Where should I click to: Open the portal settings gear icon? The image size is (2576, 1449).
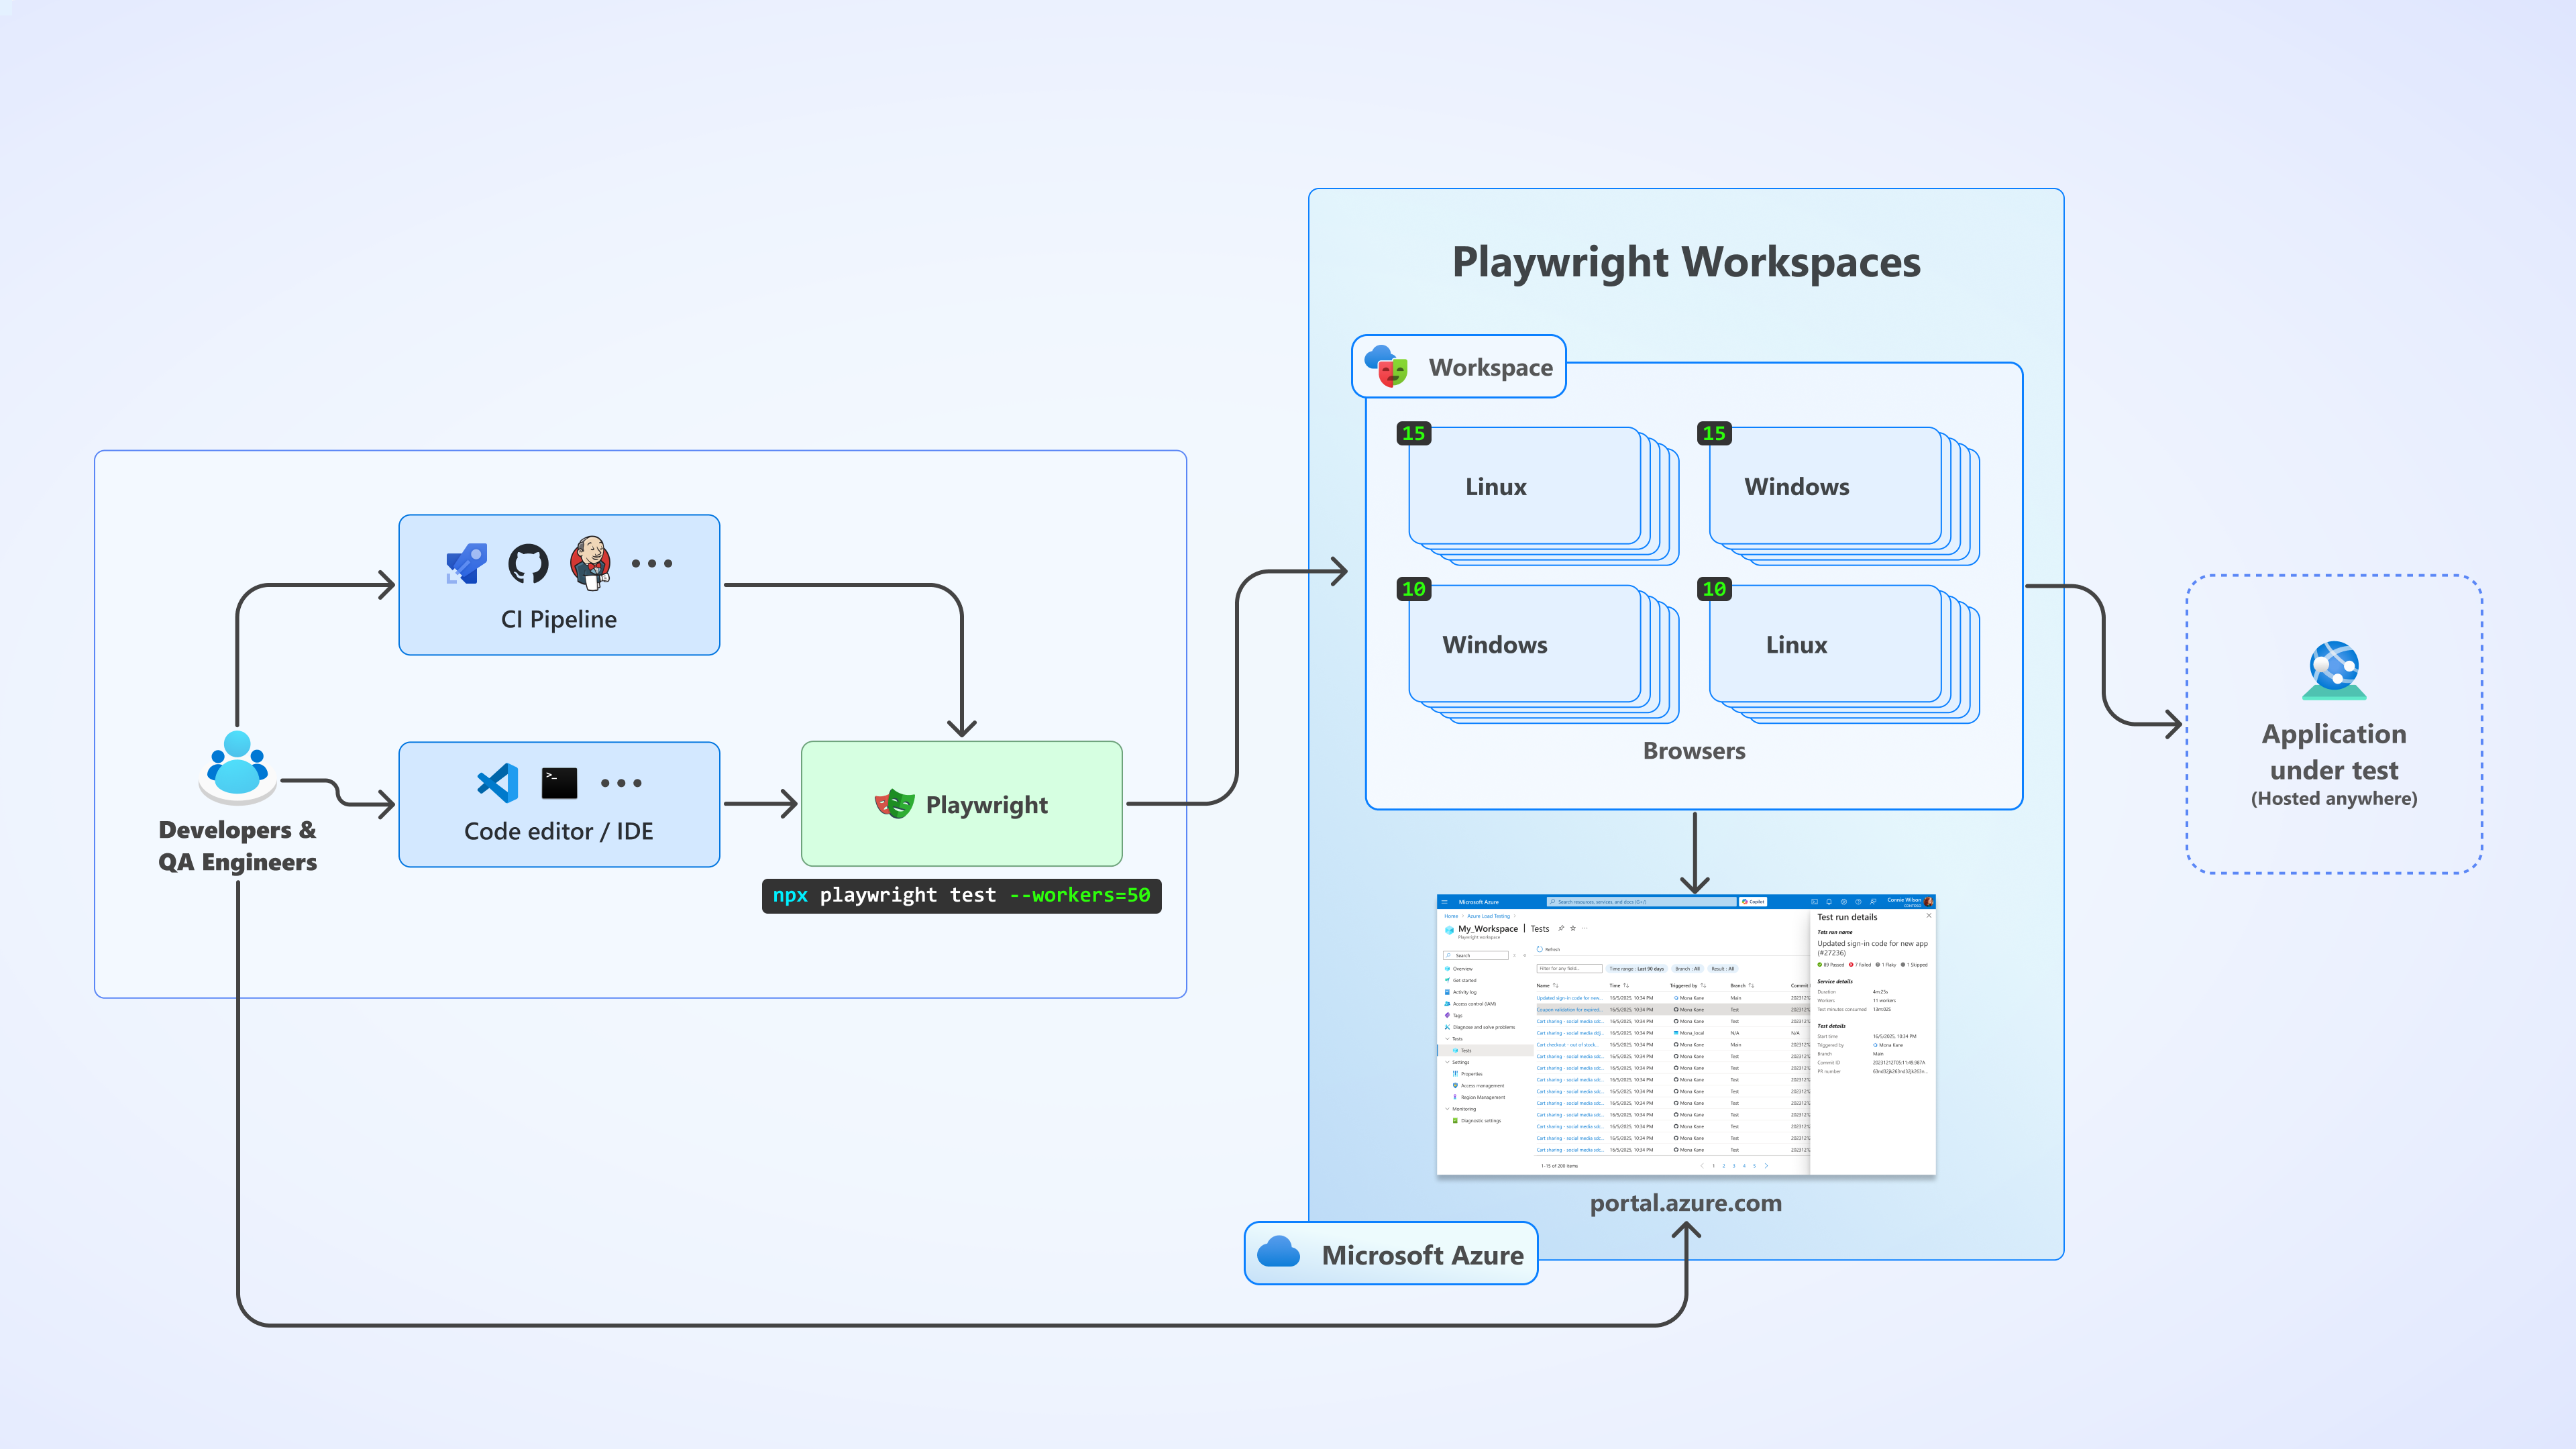[1844, 902]
